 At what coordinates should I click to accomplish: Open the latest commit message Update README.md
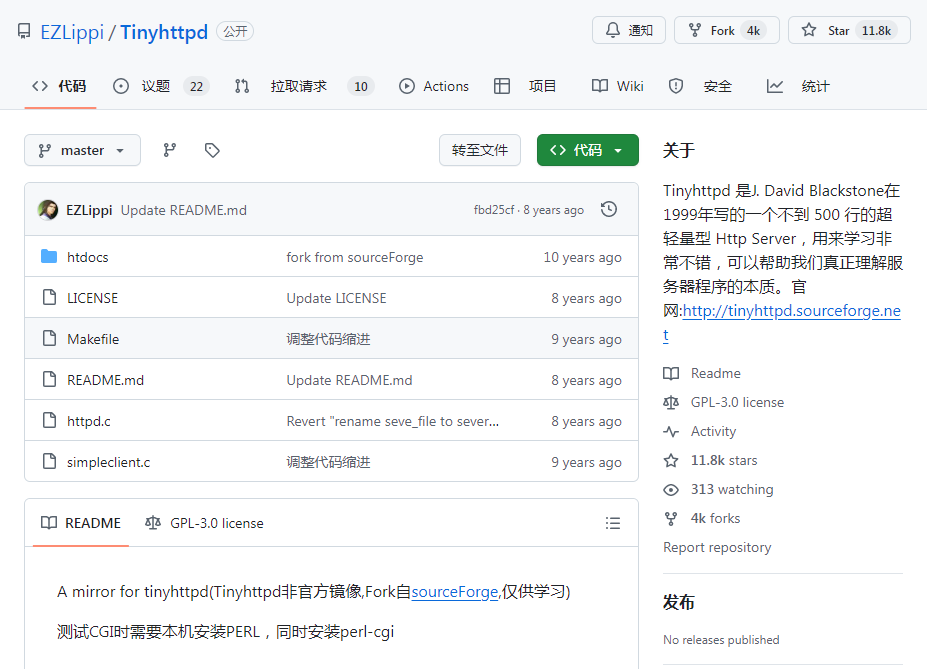click(x=184, y=210)
